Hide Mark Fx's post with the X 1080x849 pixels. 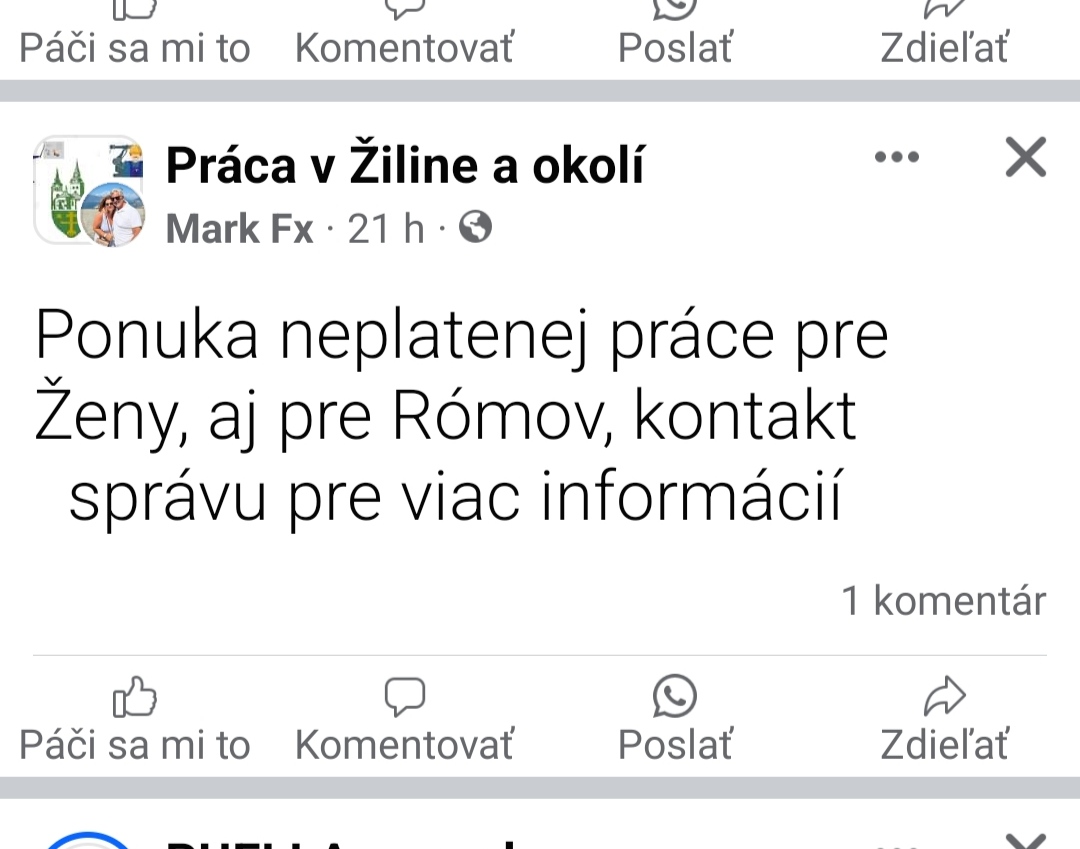1025,158
